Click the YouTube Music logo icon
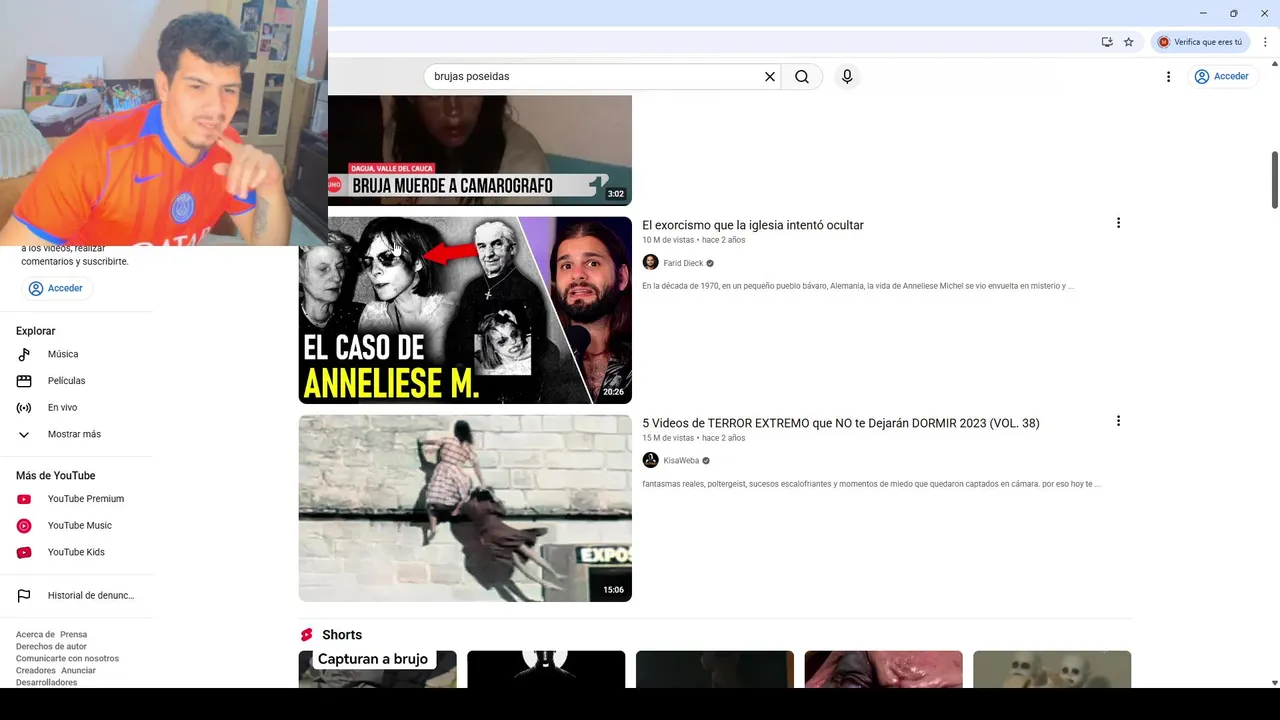 pyautogui.click(x=24, y=526)
